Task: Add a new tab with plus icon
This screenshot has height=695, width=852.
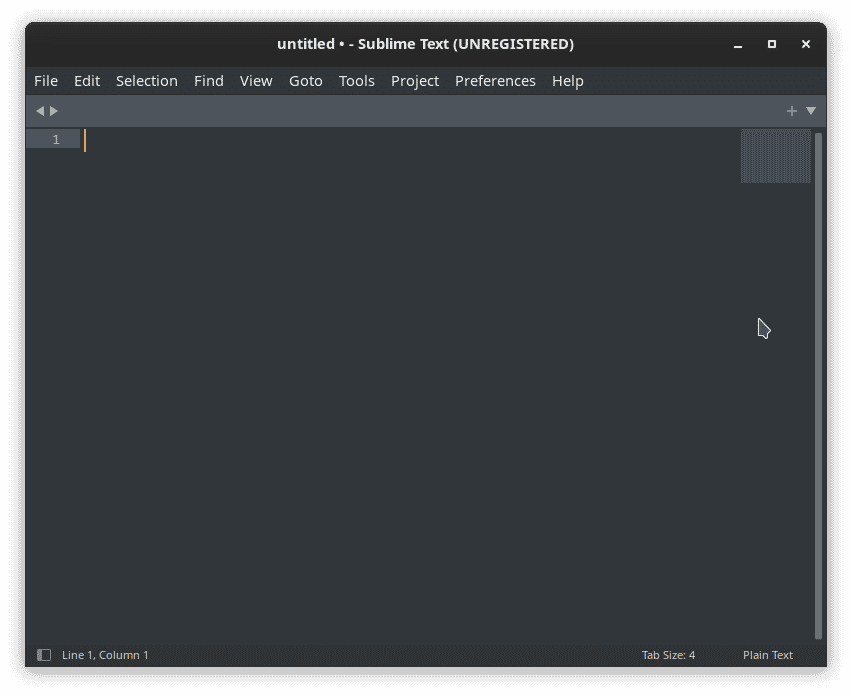Action: (x=792, y=111)
